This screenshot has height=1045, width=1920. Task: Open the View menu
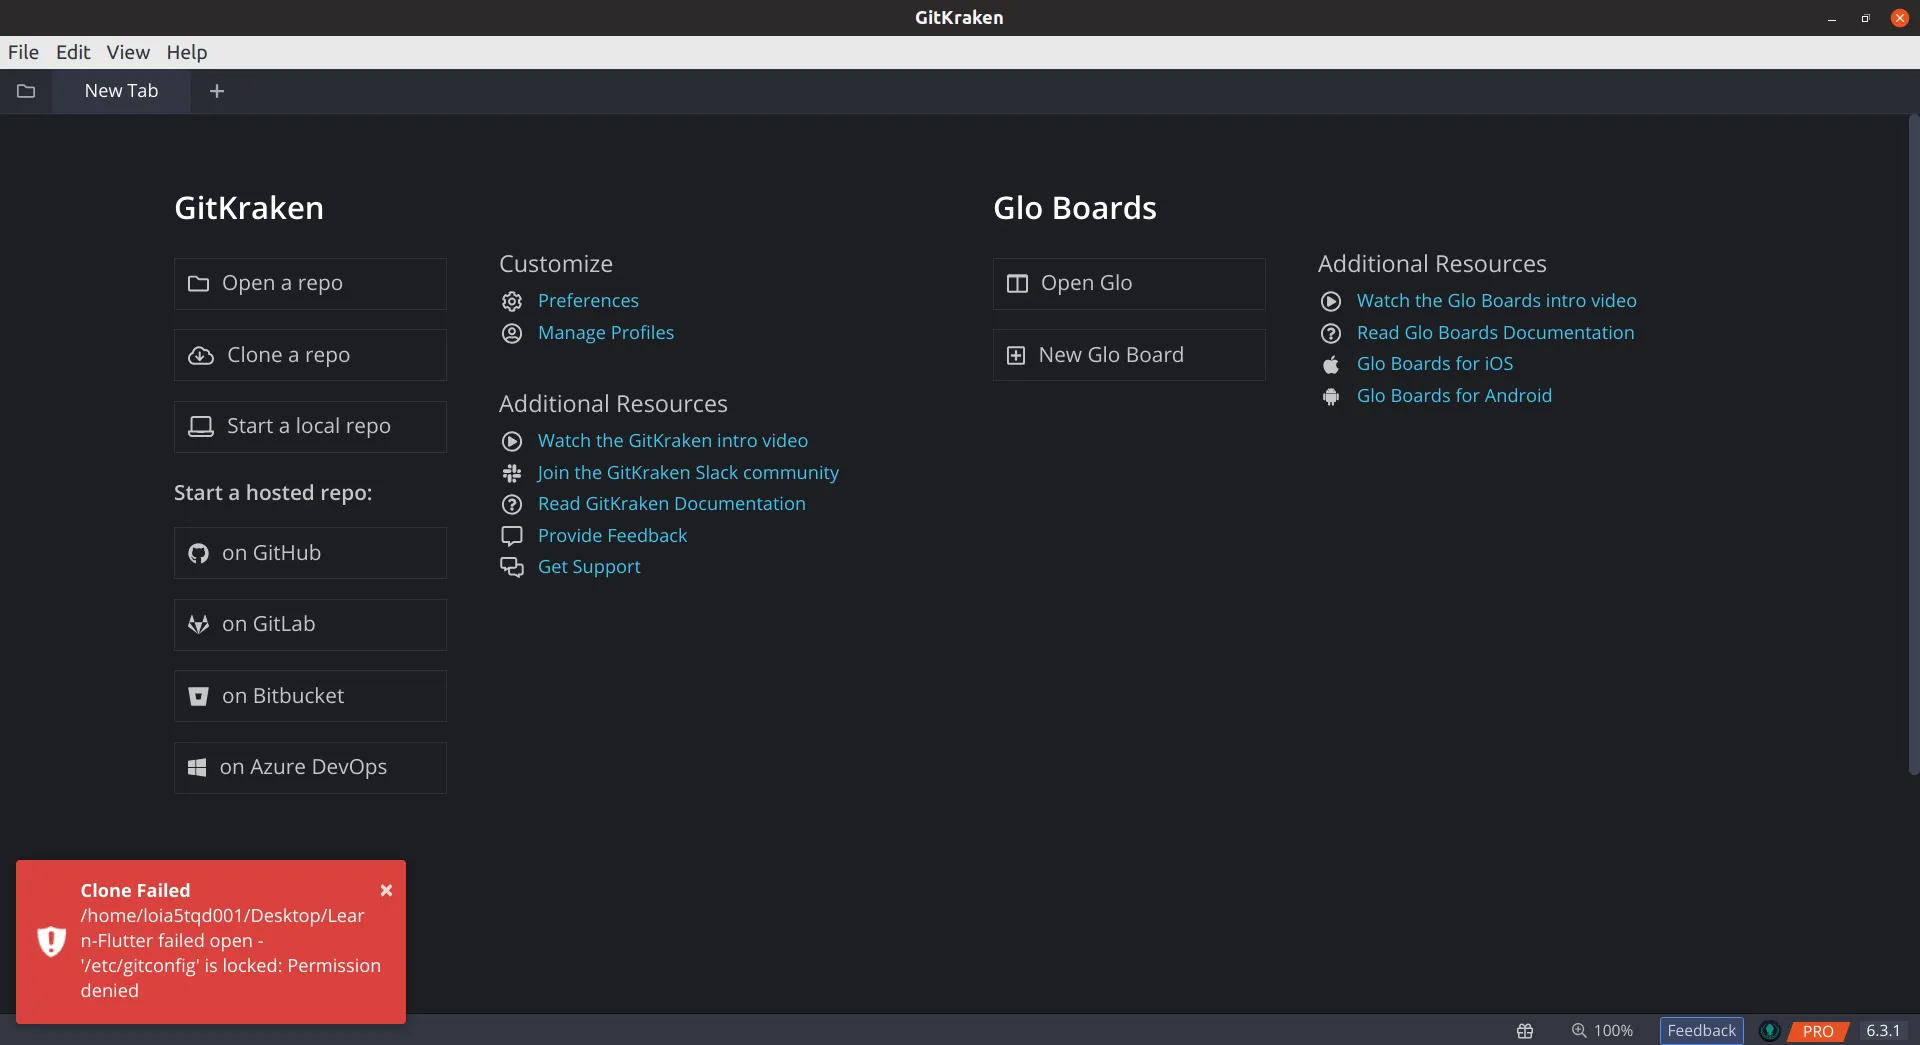click(x=128, y=52)
